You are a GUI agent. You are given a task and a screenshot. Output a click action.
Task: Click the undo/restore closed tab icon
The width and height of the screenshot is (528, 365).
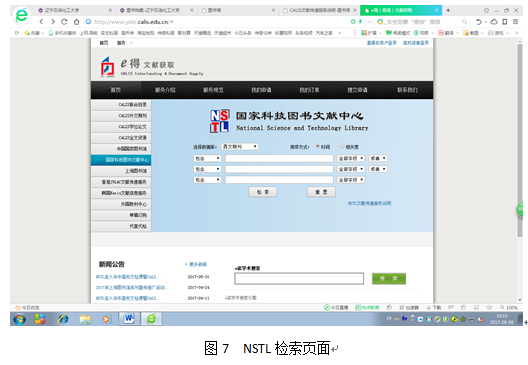coord(479,22)
